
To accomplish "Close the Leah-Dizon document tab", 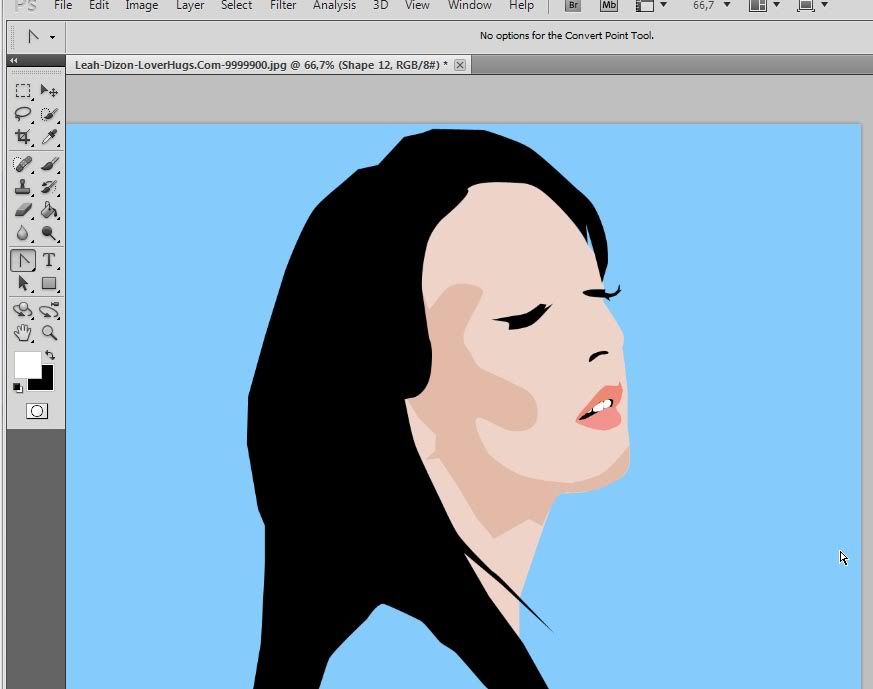I will pos(460,65).
